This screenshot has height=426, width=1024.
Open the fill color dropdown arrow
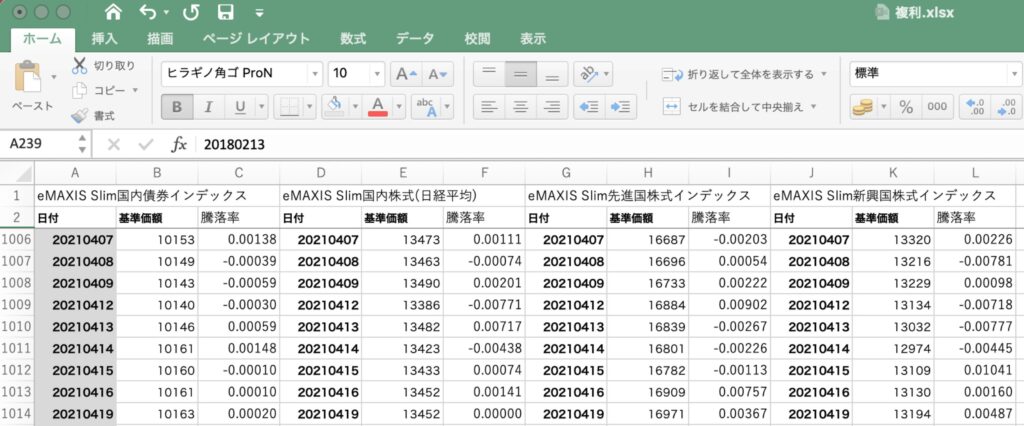355,106
